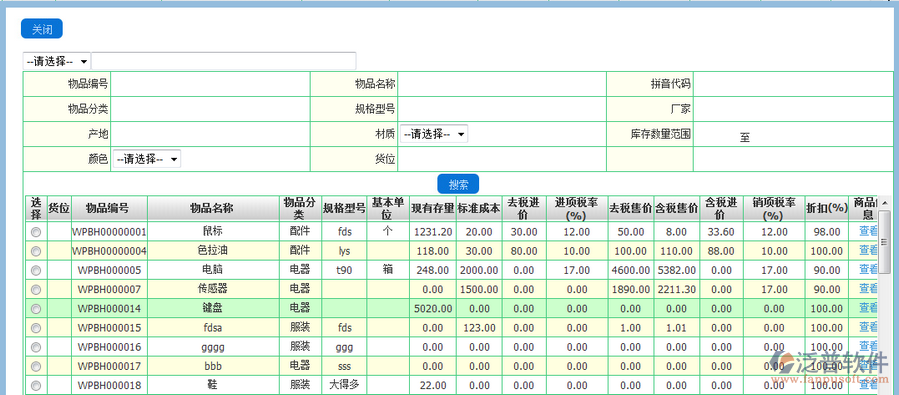Viewport: 899px width, 395px height.
Task: Sort by 现有存量 column header
Action: (x=433, y=208)
